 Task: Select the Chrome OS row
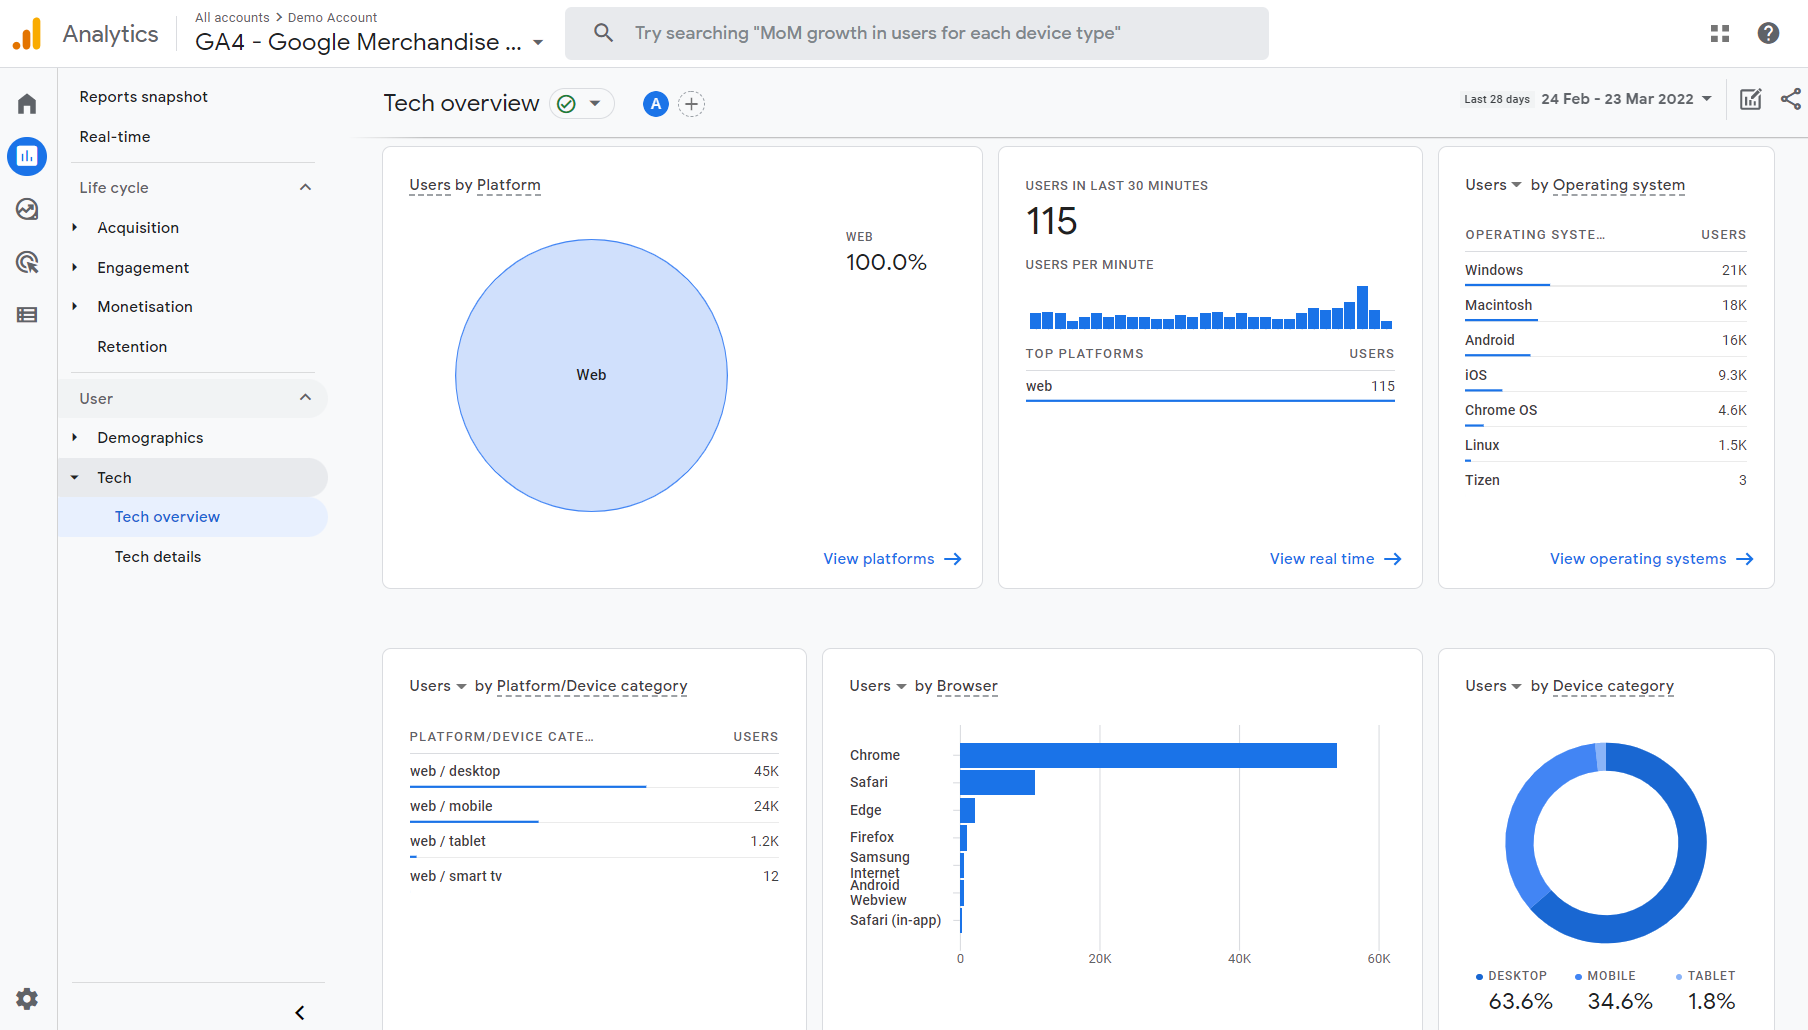(1606, 410)
